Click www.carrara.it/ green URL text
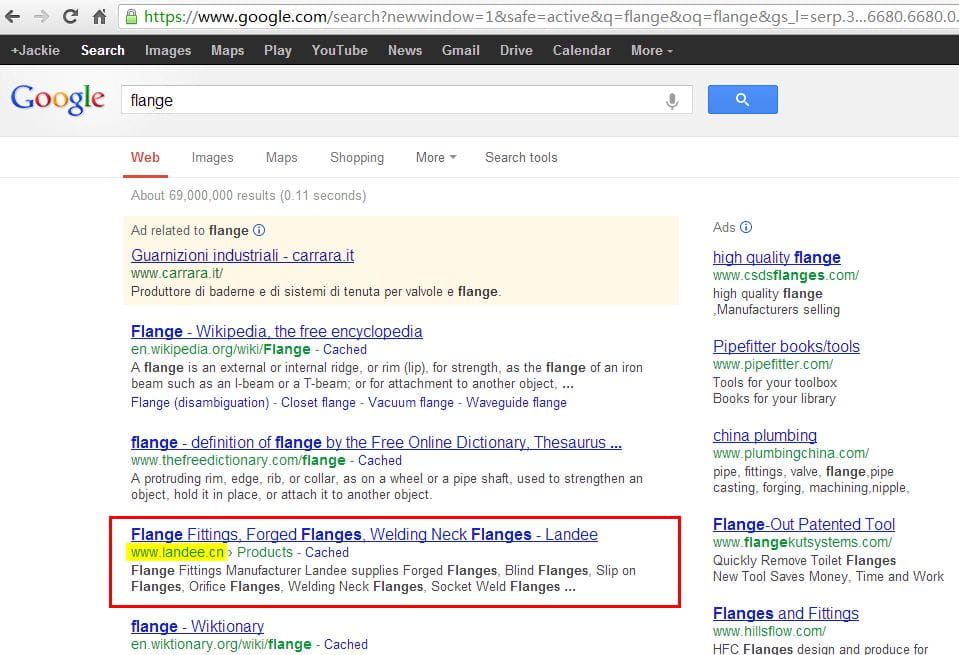Viewport: 959px width, 655px height. (177, 273)
